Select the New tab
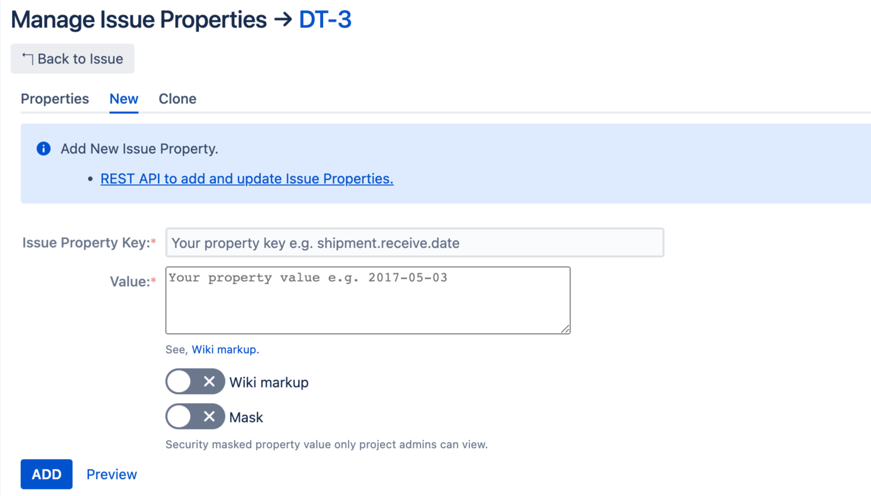This screenshot has height=496, width=871. click(x=124, y=99)
